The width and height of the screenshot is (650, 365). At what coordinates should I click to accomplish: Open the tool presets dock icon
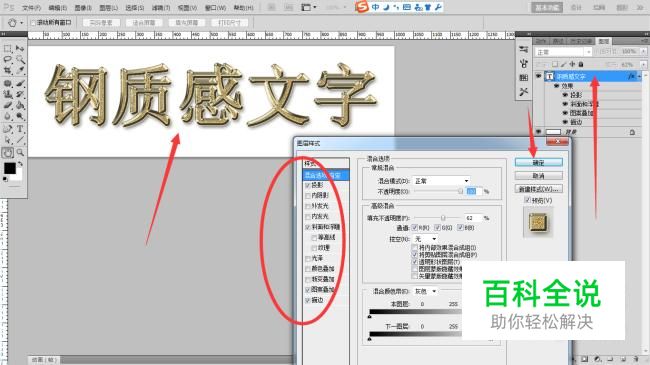(524, 92)
